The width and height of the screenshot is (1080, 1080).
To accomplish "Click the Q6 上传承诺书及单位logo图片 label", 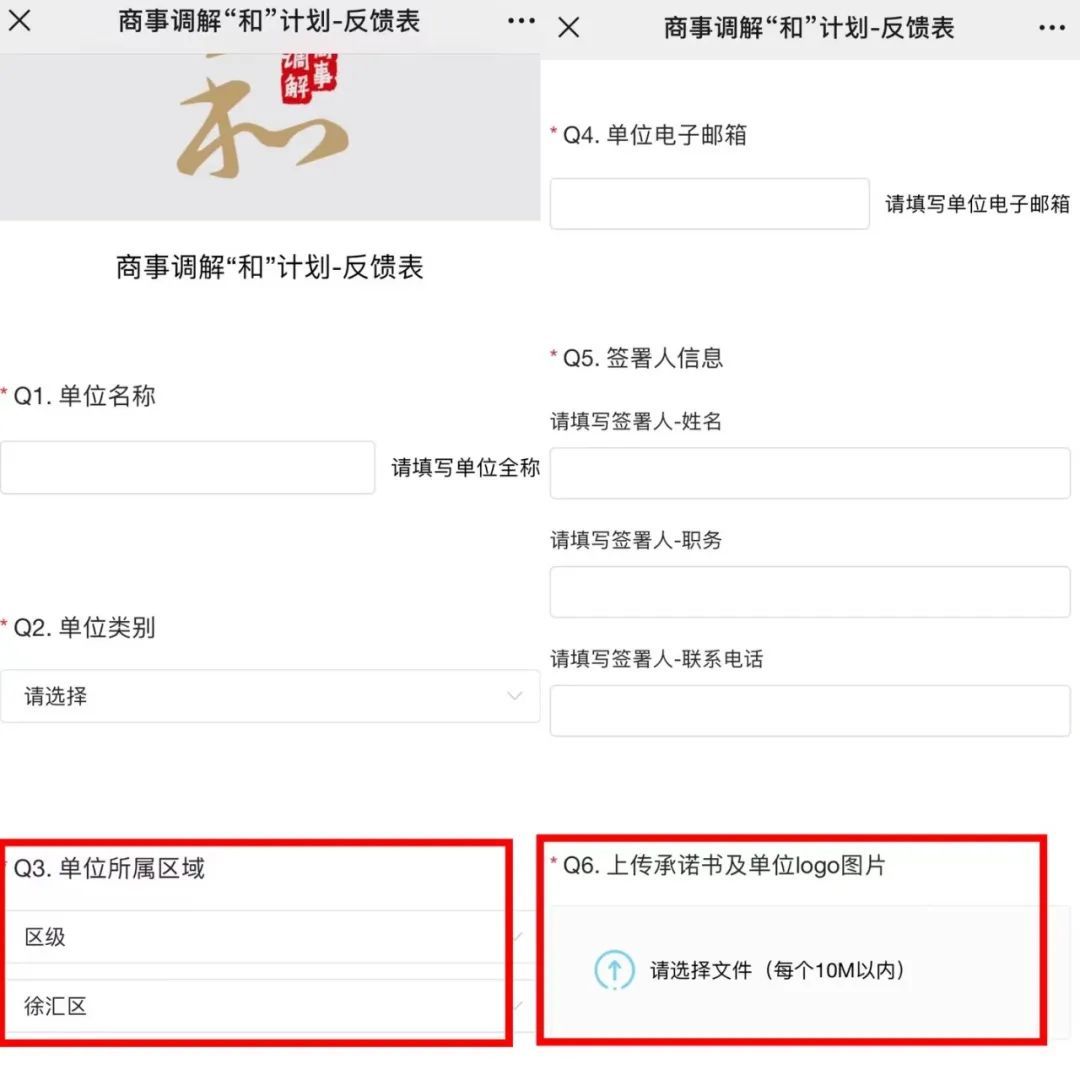I will (724, 865).
